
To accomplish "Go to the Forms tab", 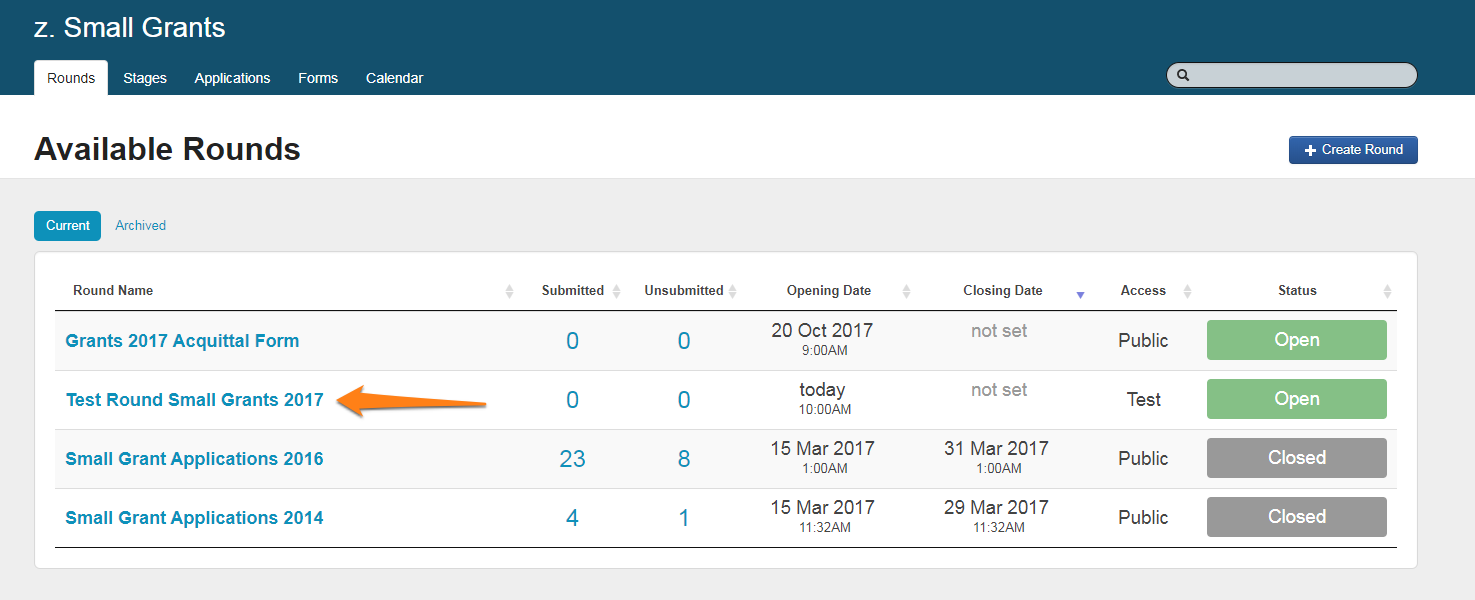I will [318, 78].
